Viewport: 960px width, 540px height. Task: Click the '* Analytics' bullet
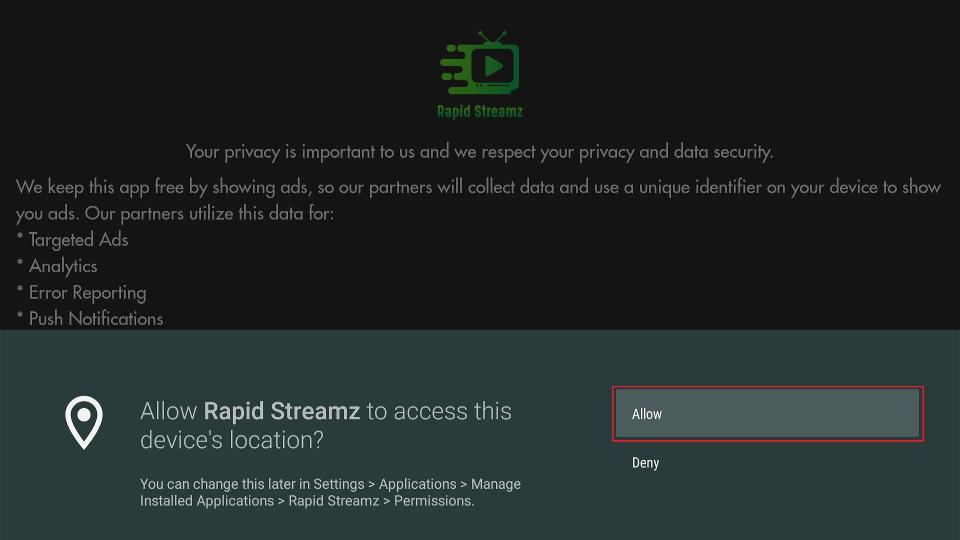coord(57,266)
